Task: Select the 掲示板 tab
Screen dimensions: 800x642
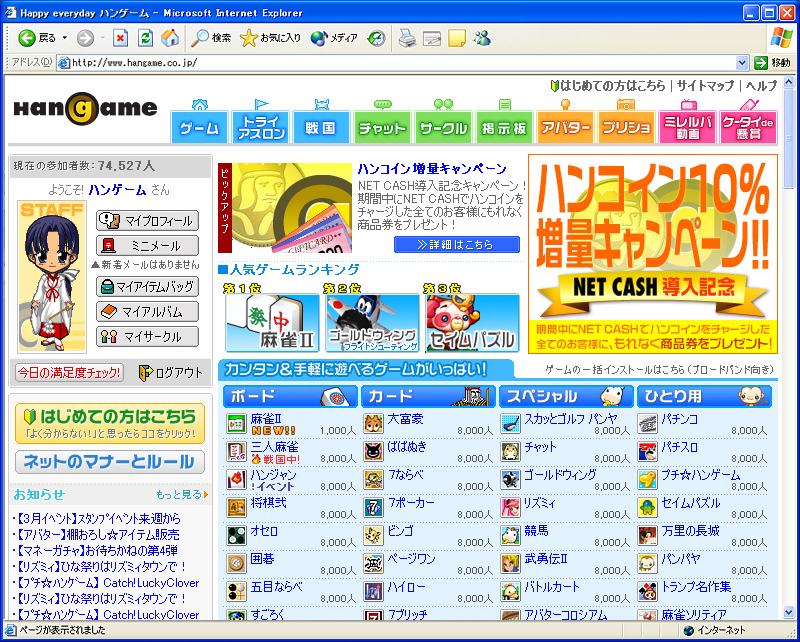Action: pyautogui.click(x=504, y=127)
